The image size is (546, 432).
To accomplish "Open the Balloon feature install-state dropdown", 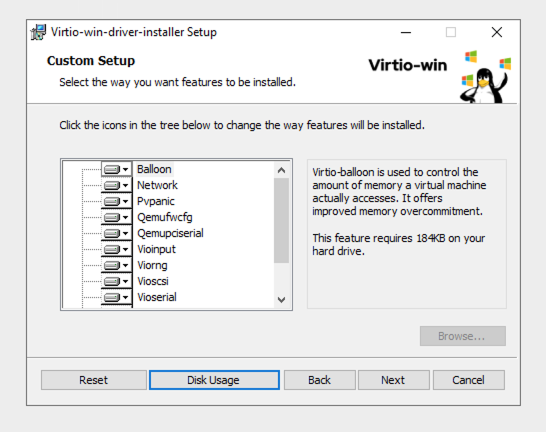I will click(x=116, y=170).
